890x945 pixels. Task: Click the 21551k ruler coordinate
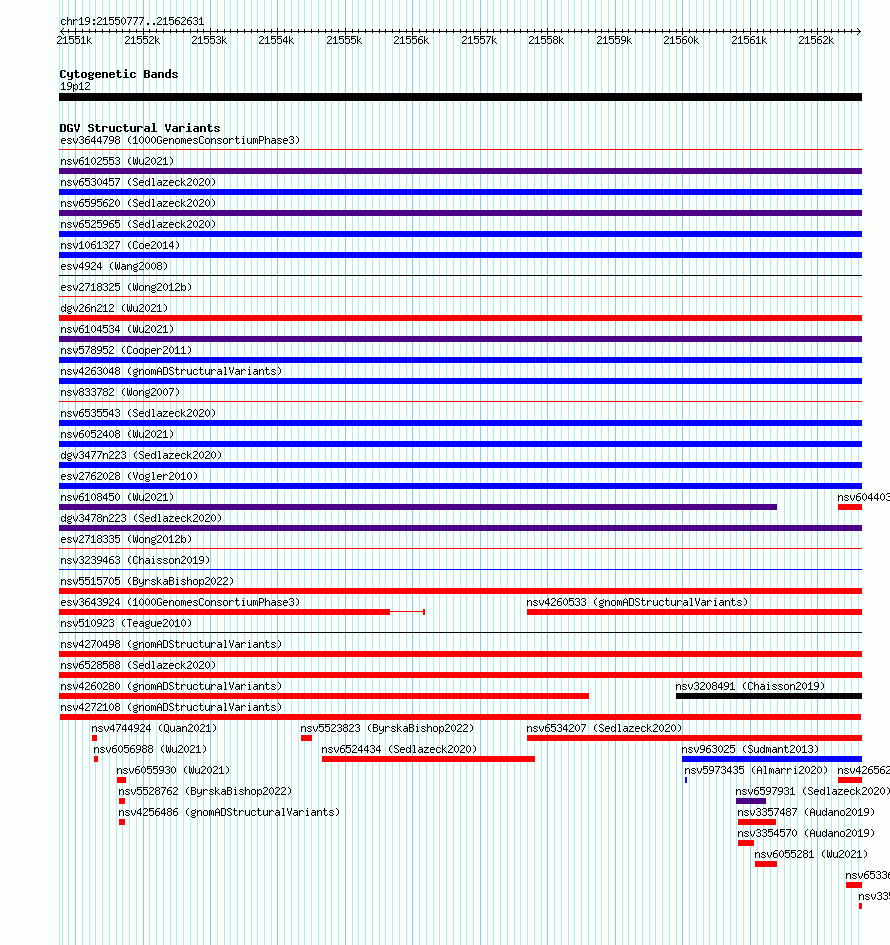(74, 40)
